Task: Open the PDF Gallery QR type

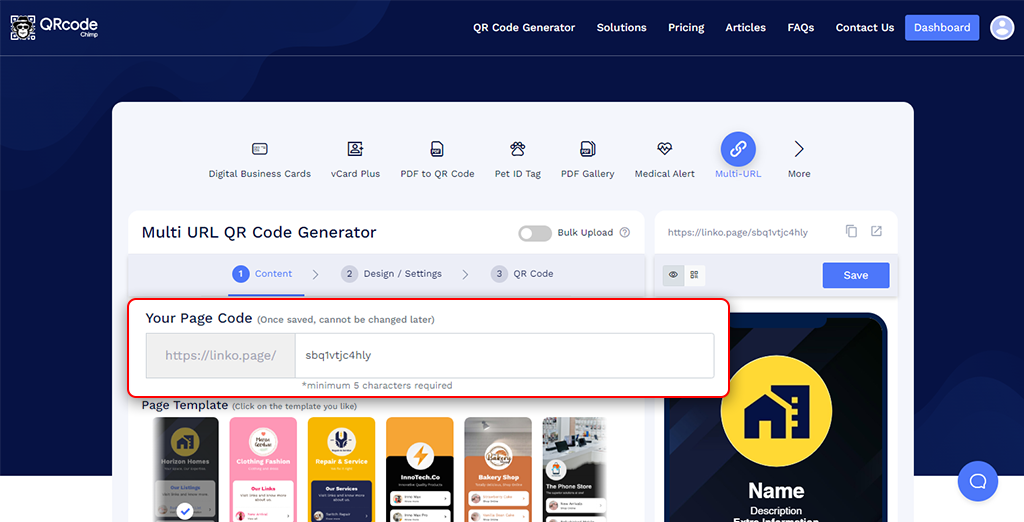Action: 587,149
